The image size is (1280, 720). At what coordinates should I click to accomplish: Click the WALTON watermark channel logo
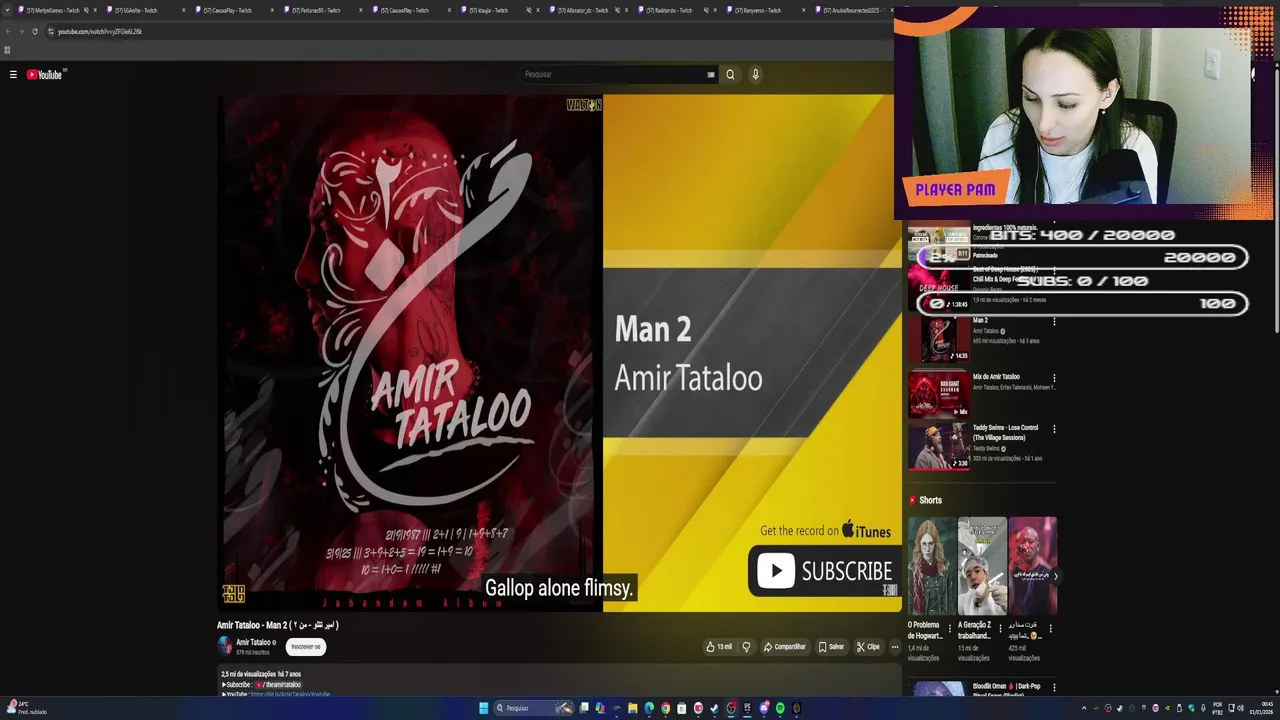point(583,104)
